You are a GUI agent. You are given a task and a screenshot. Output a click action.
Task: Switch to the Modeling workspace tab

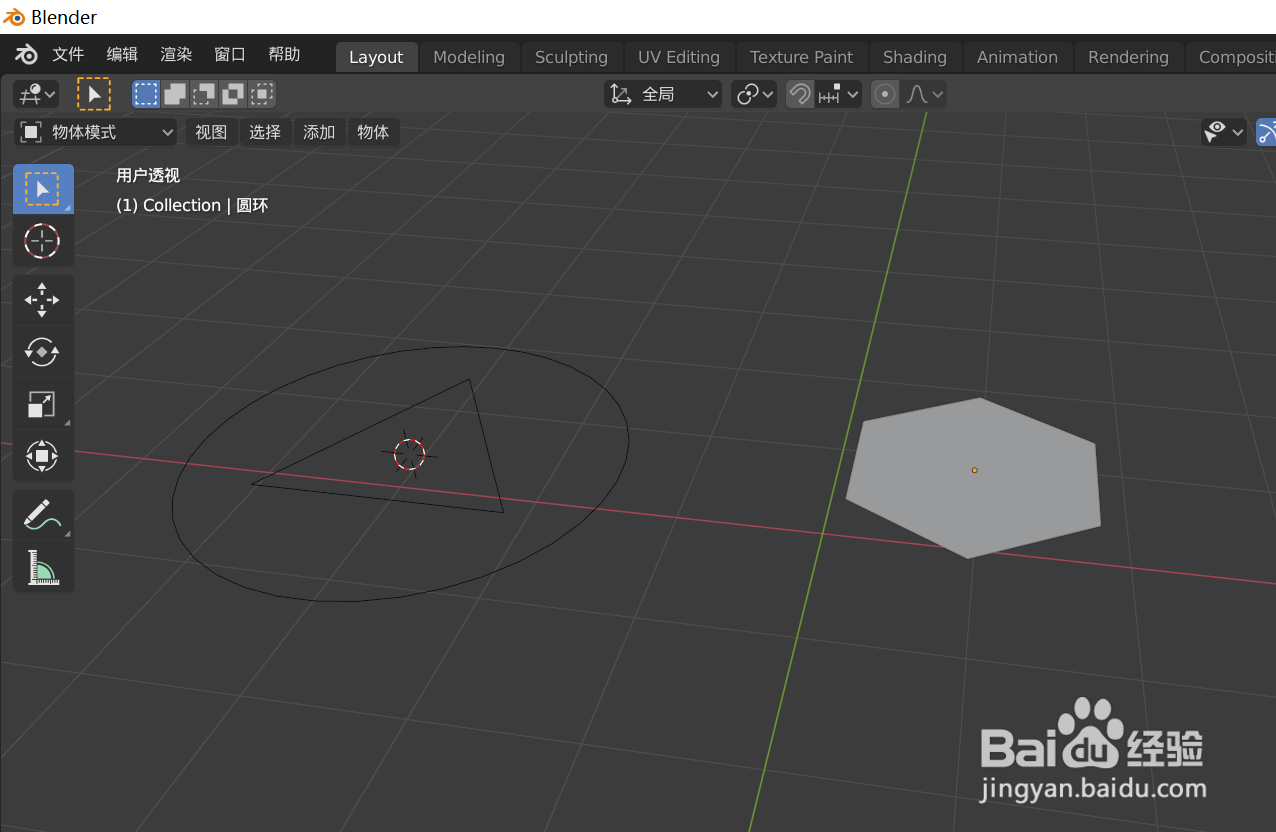pos(469,57)
